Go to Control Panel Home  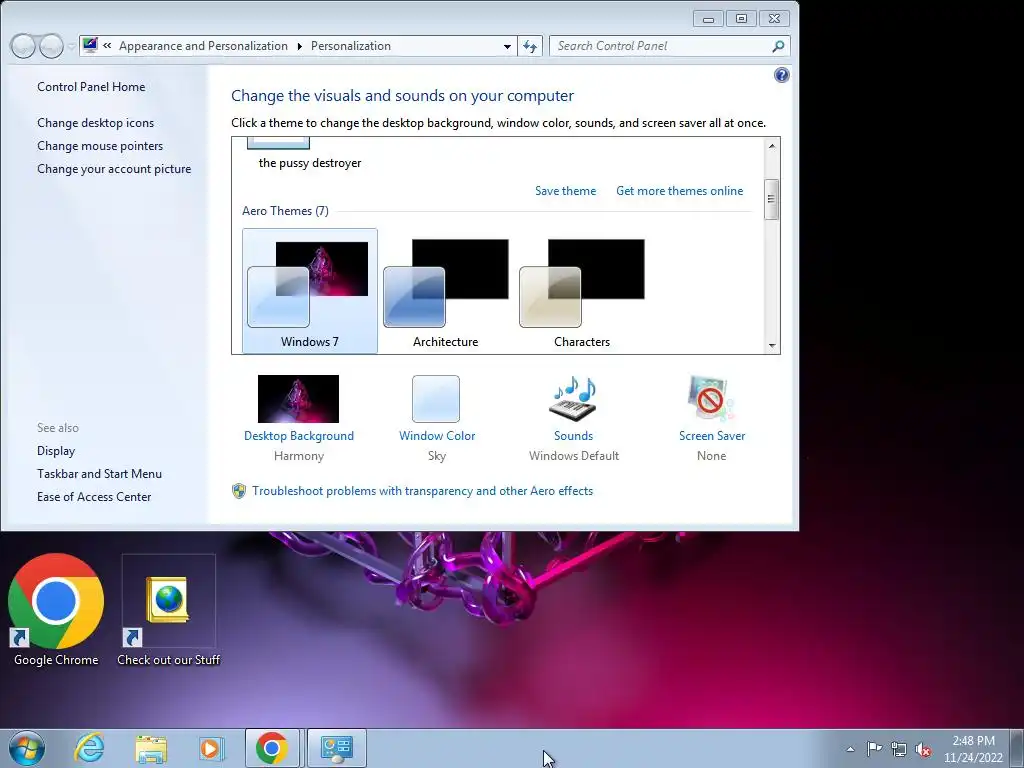(91, 87)
